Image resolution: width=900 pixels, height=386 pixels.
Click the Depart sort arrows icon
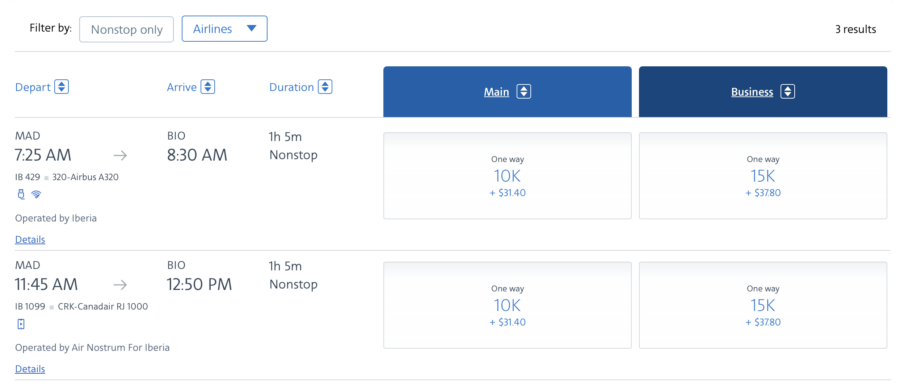coord(62,87)
